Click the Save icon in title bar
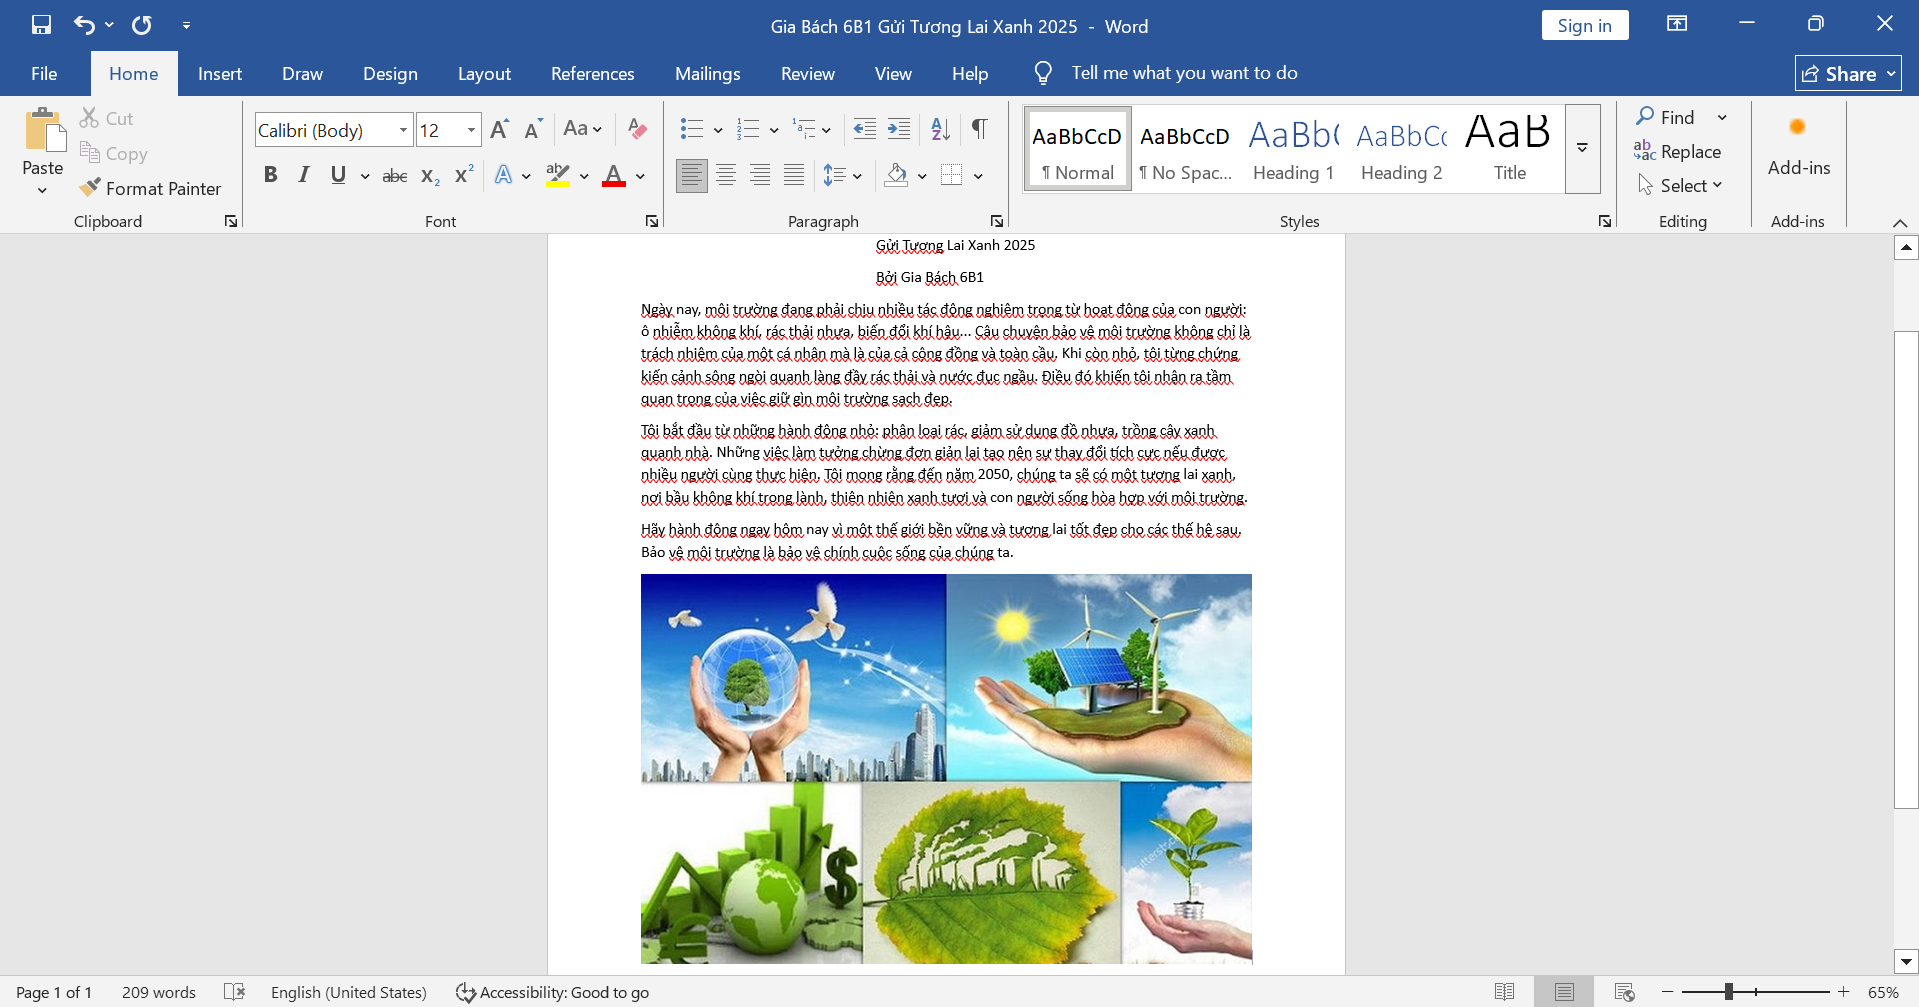Image resolution: width=1919 pixels, height=1007 pixels. (x=41, y=25)
